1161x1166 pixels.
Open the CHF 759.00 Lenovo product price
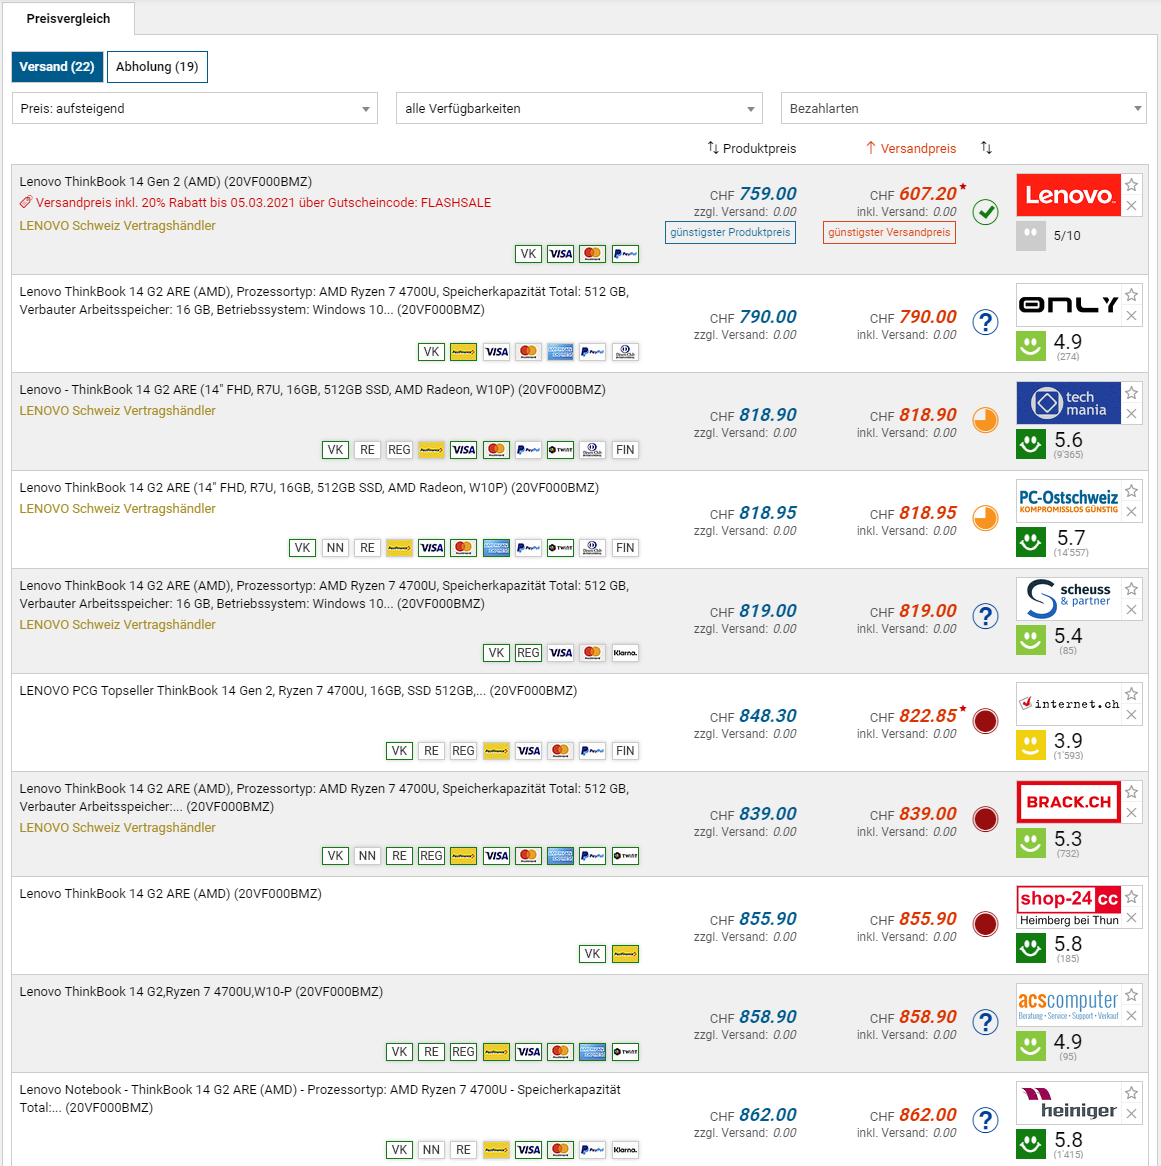pos(753,194)
